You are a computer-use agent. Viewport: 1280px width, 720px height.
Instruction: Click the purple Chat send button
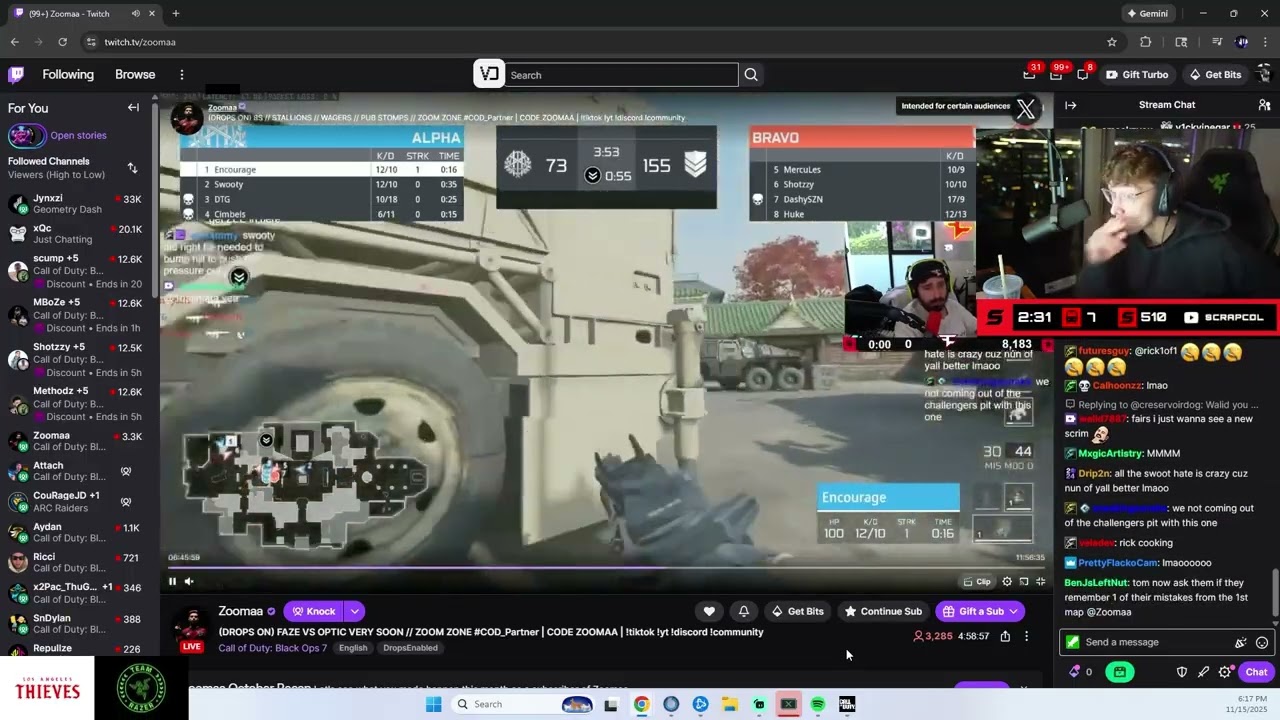(x=1256, y=672)
